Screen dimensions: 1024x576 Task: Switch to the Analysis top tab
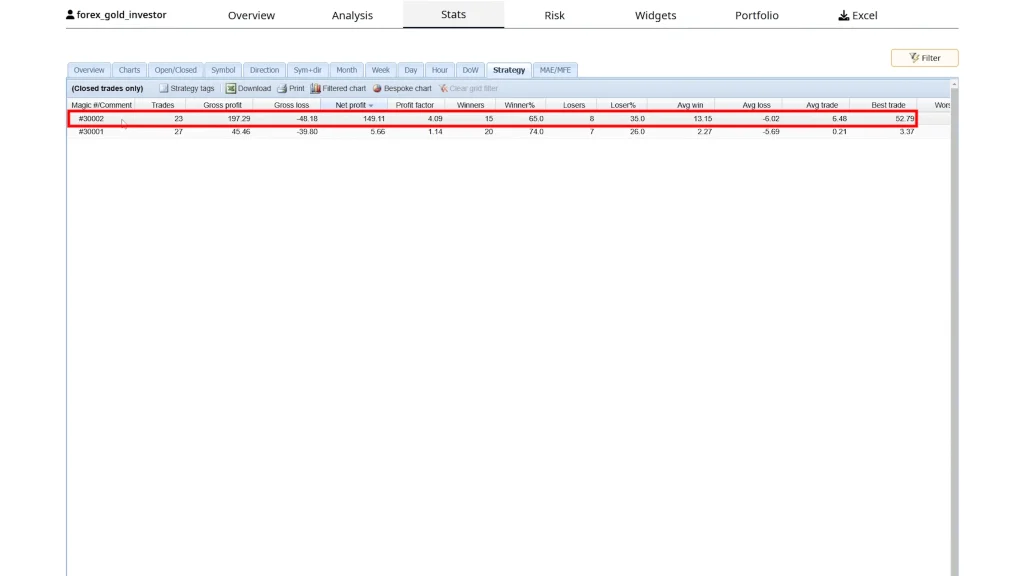pos(352,15)
